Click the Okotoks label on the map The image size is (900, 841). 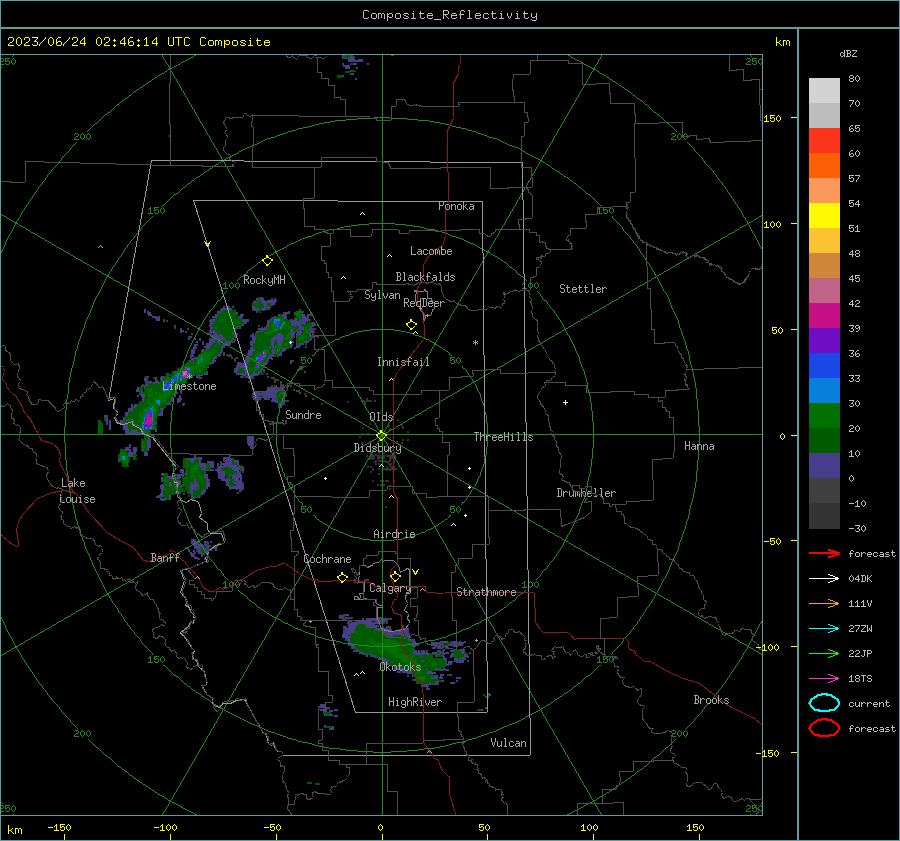tap(400, 667)
